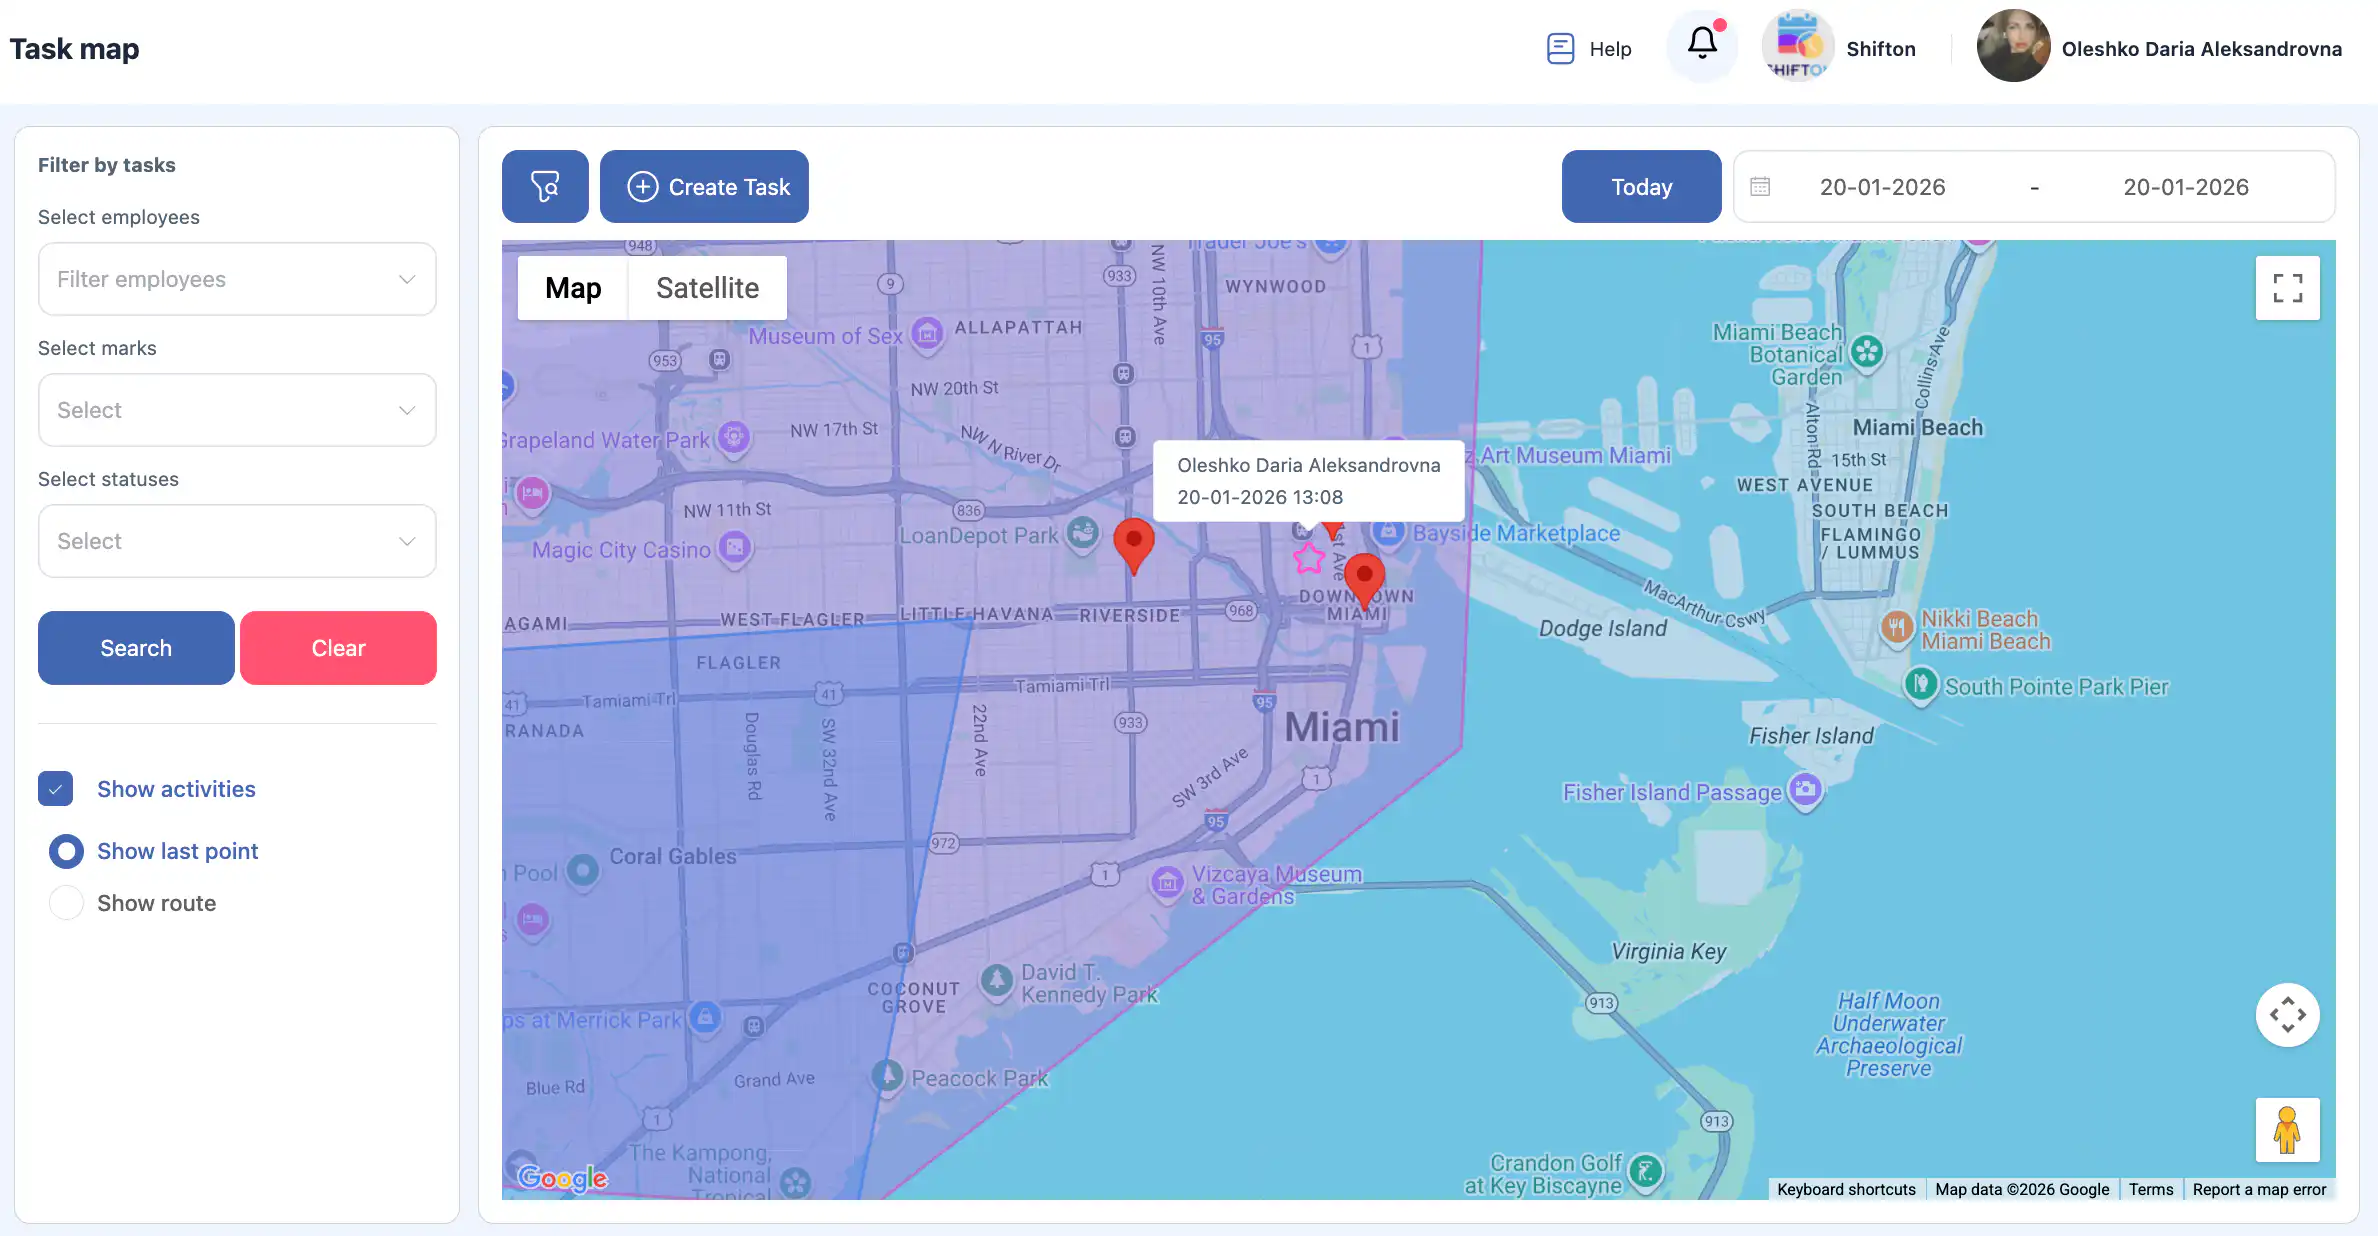Switch to the Satellite map view

click(x=707, y=288)
